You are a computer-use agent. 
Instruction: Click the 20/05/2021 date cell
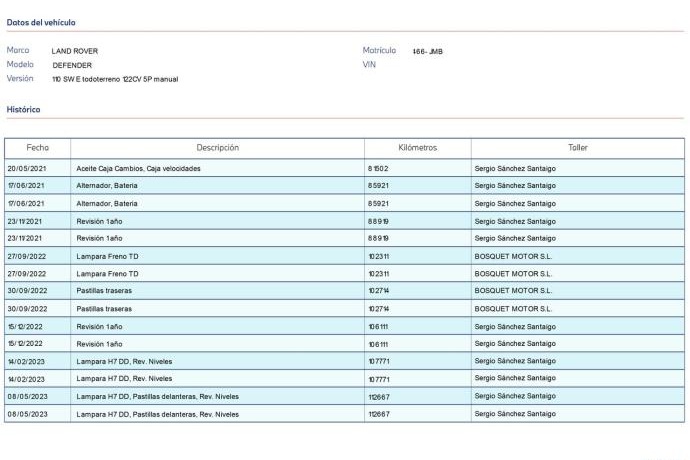pos(26,169)
